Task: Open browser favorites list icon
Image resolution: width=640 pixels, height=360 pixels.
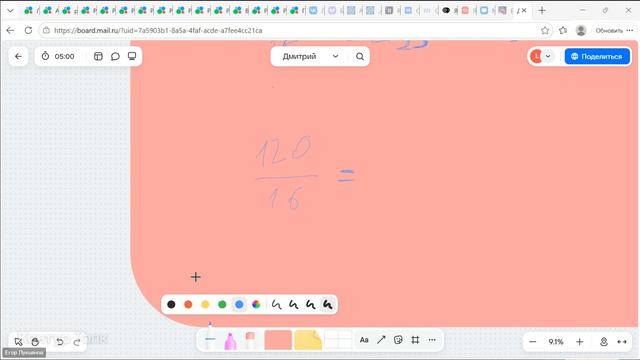Action: (x=563, y=31)
